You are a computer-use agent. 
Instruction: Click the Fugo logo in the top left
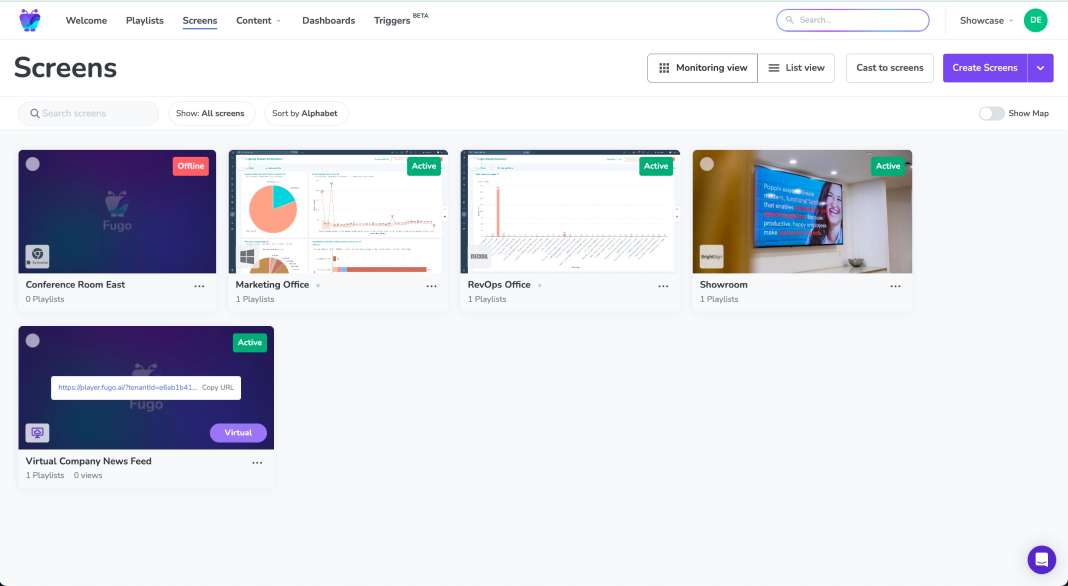coord(28,19)
